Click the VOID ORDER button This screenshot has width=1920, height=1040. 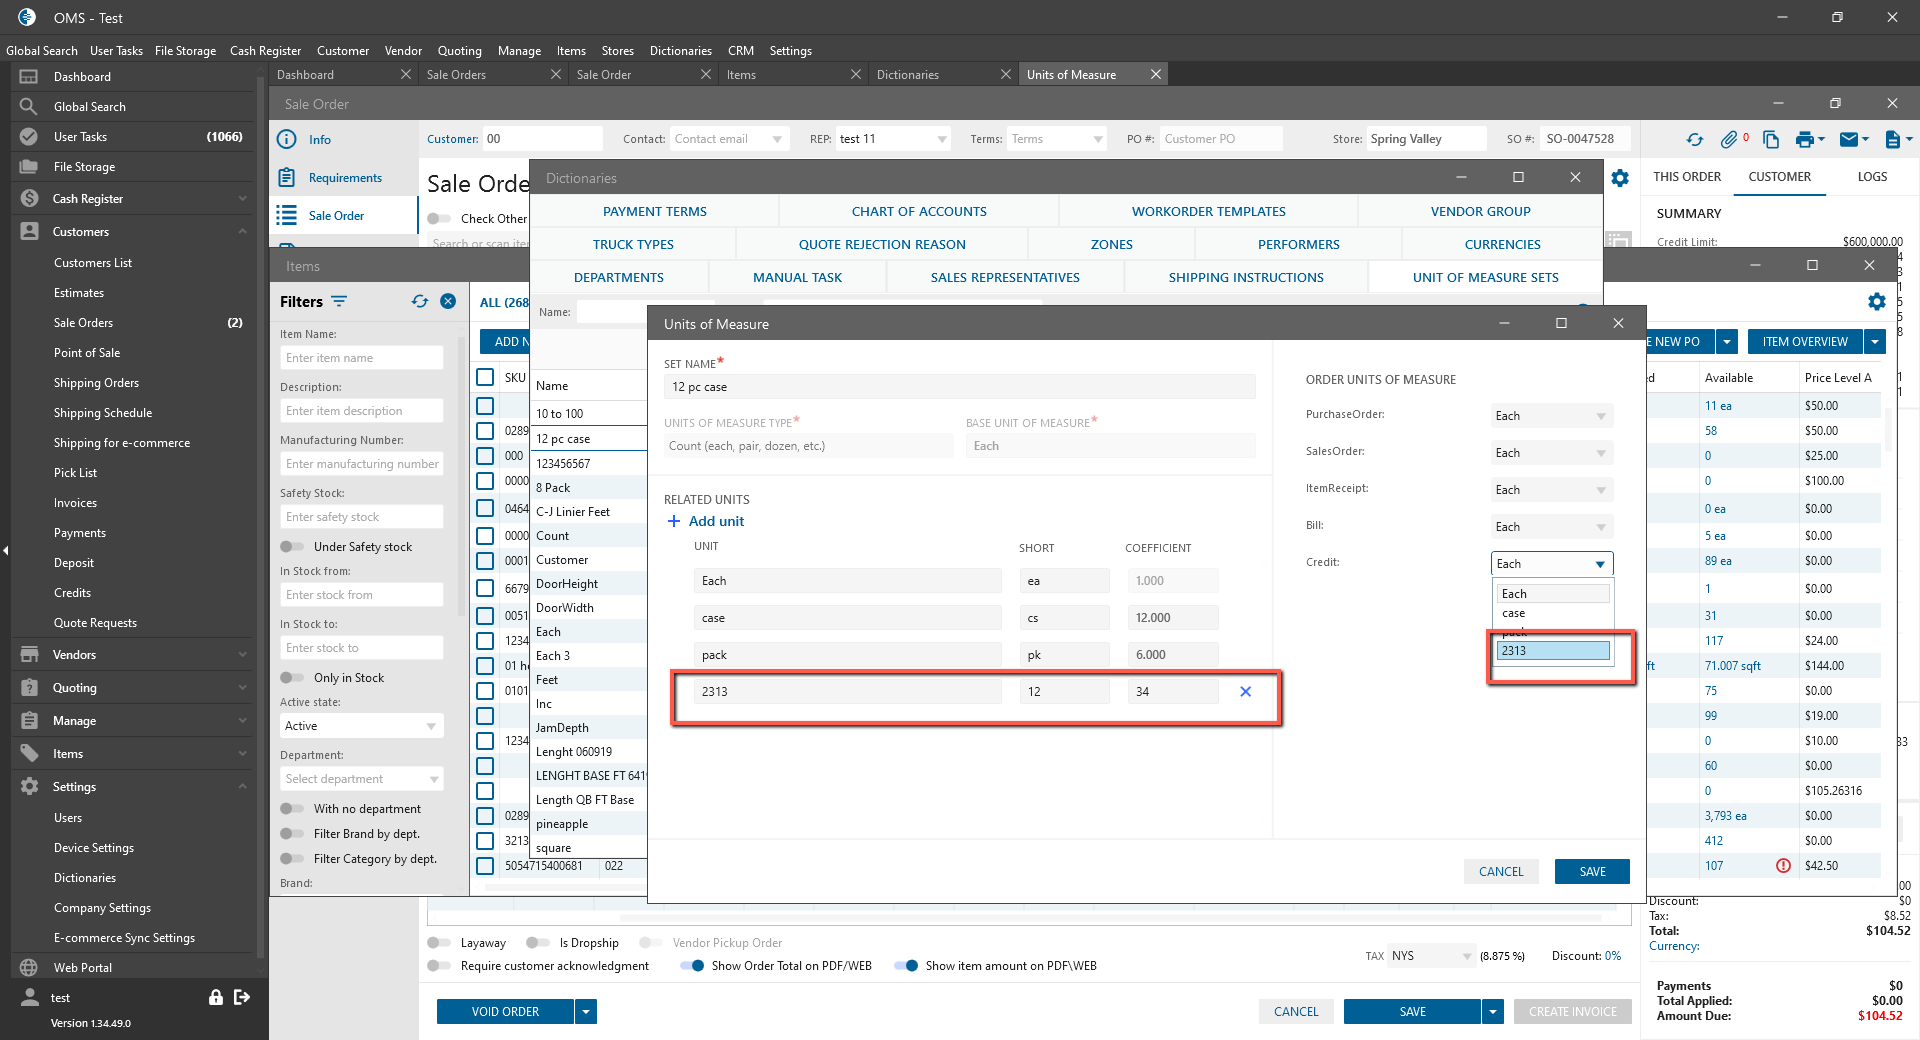[x=505, y=1012]
